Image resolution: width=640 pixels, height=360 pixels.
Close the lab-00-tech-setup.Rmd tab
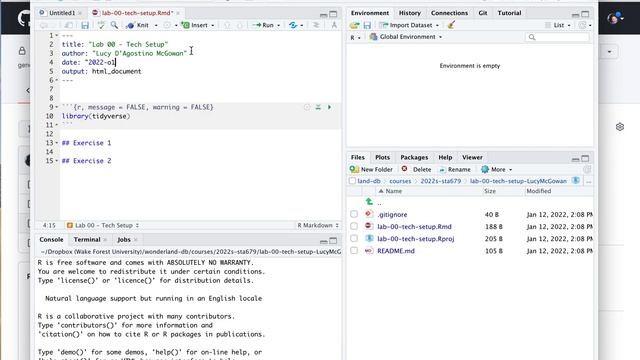[178, 13]
